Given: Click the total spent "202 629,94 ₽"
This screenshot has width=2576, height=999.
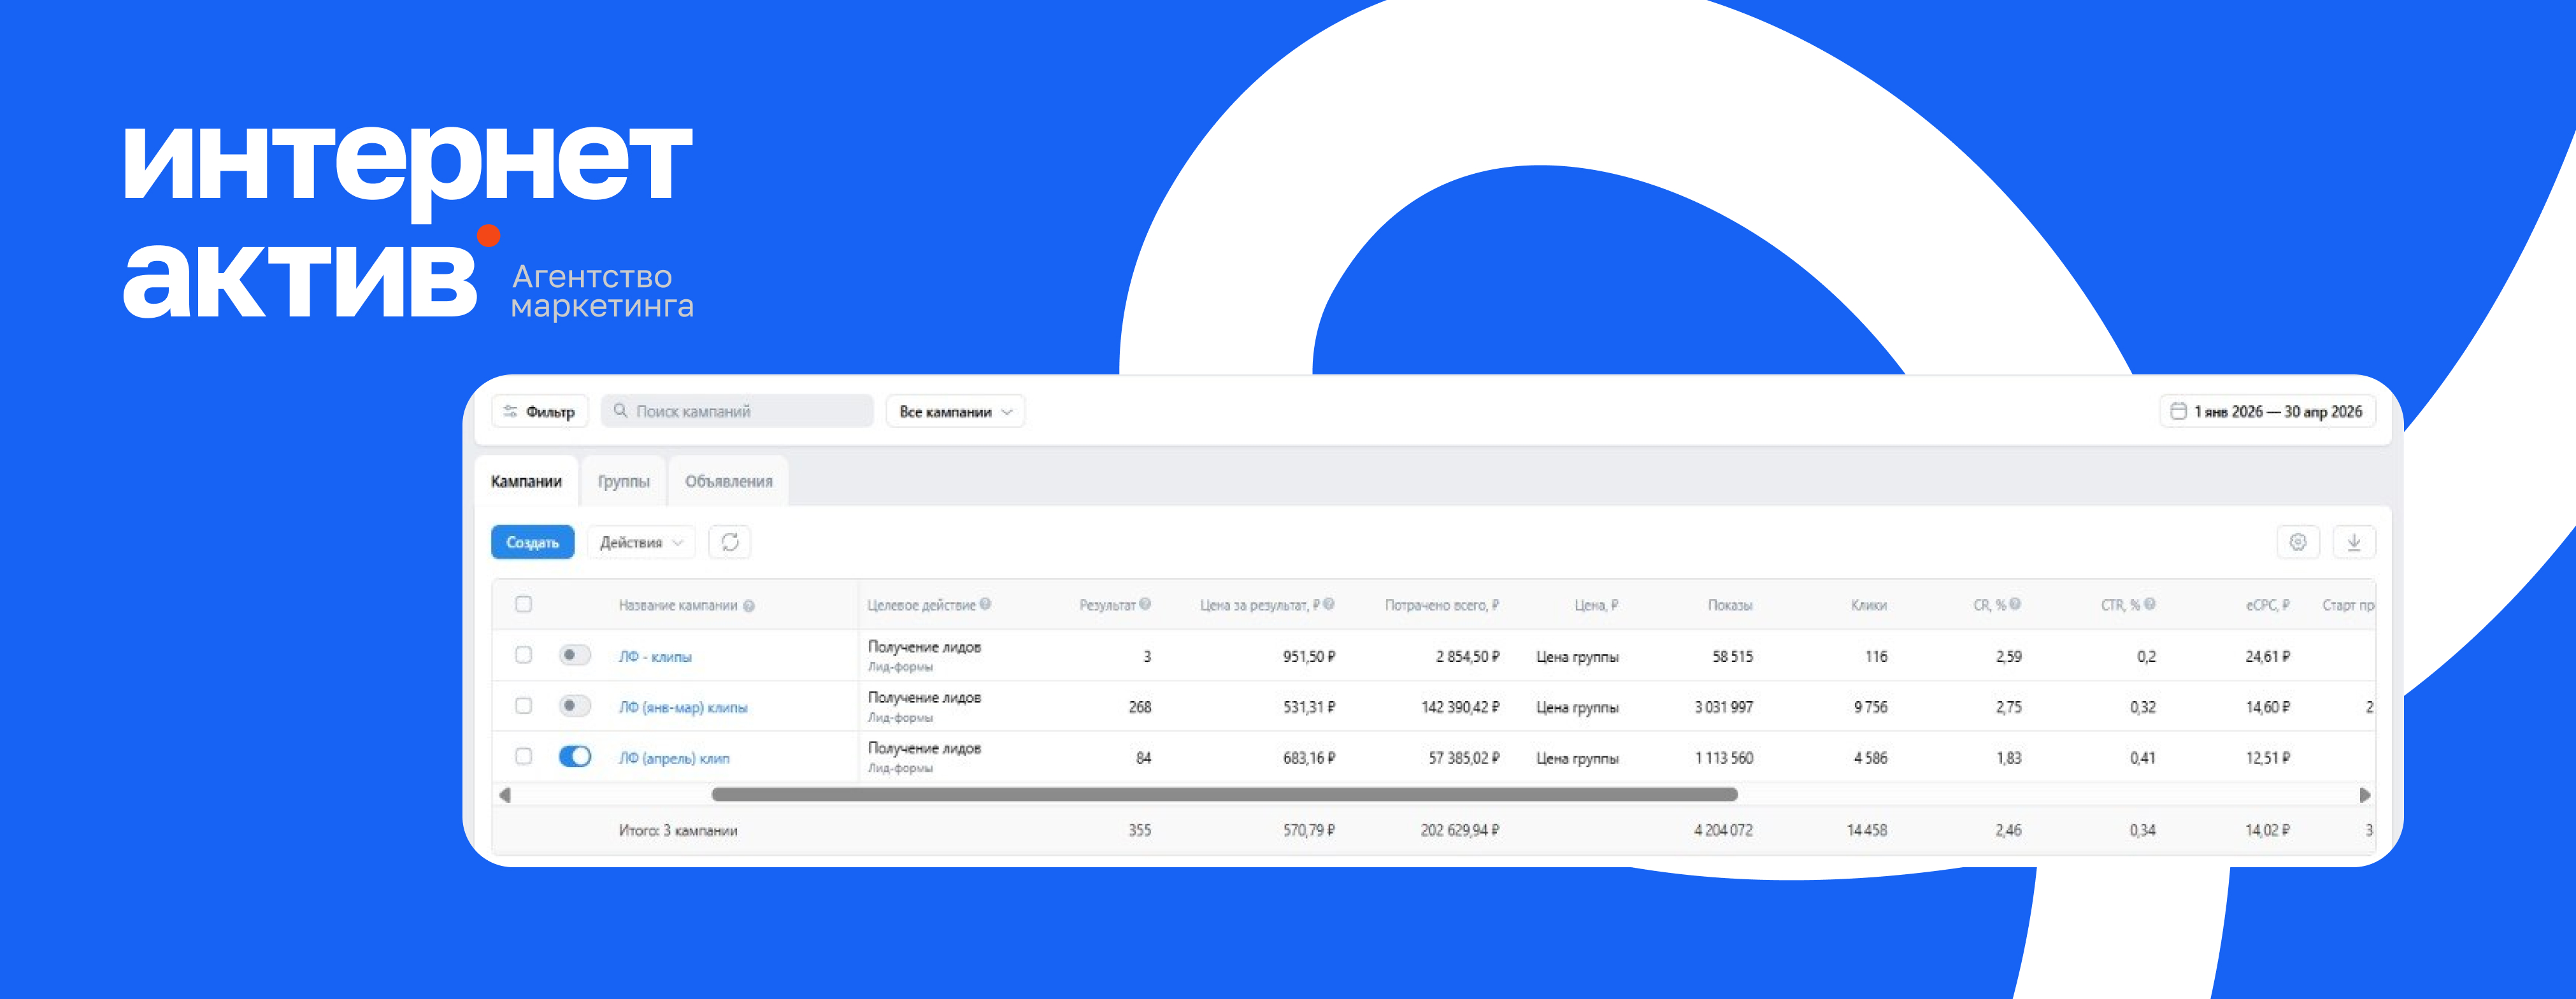Looking at the screenshot, I should 1460,830.
